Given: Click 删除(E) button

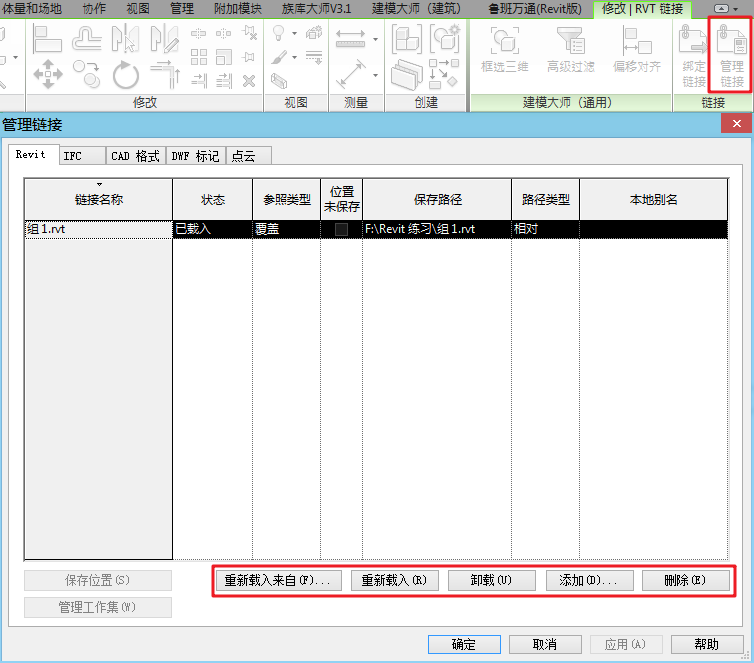Looking at the screenshot, I should point(686,580).
